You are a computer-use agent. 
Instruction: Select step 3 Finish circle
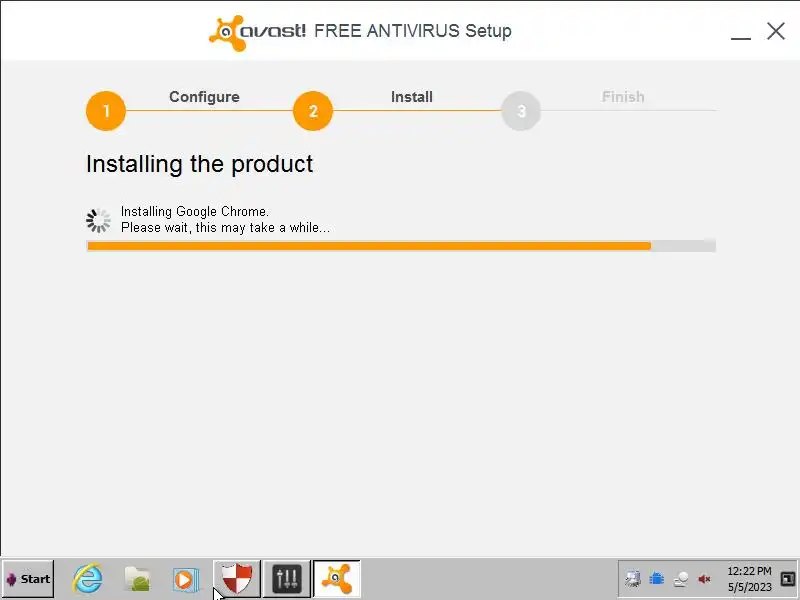point(520,111)
